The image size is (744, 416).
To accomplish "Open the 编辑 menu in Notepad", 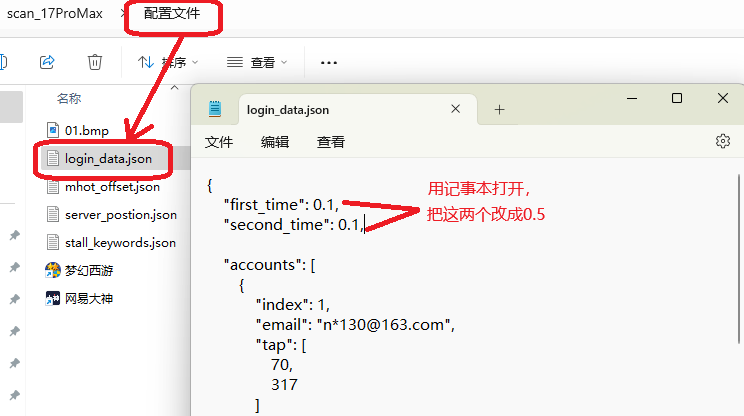I will [x=275, y=142].
